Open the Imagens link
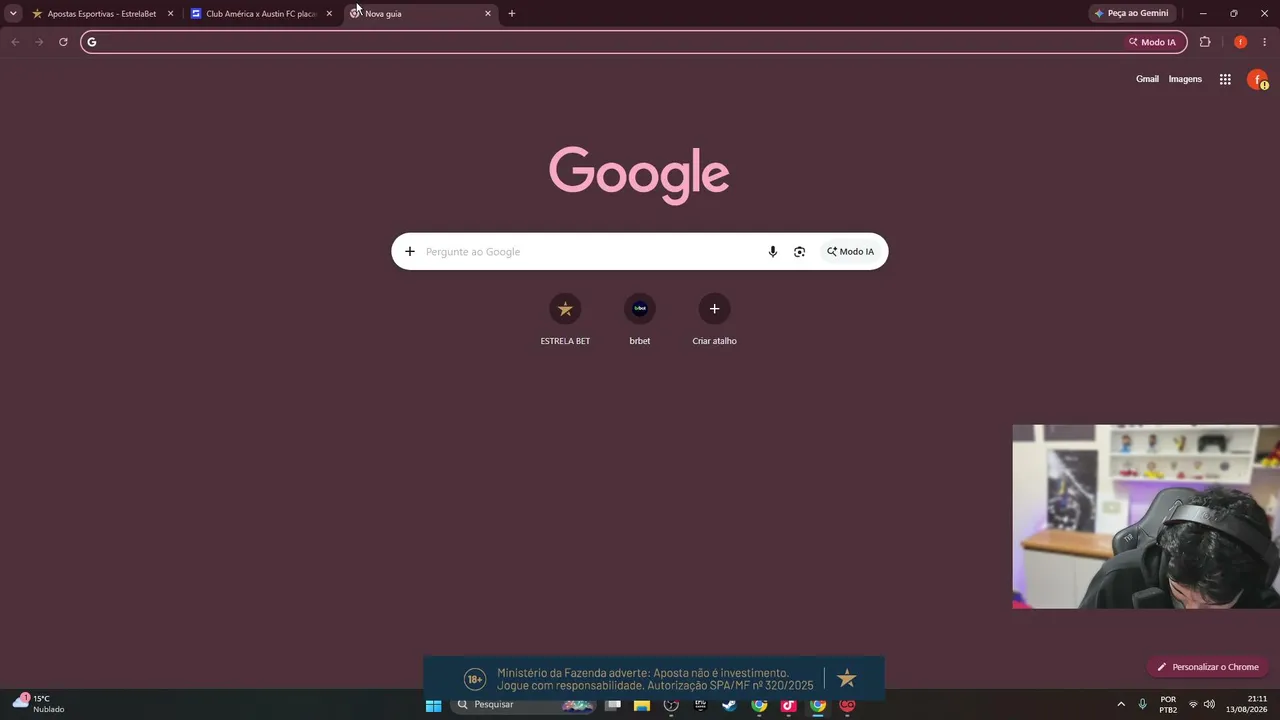The width and height of the screenshot is (1280, 720). tap(1185, 79)
